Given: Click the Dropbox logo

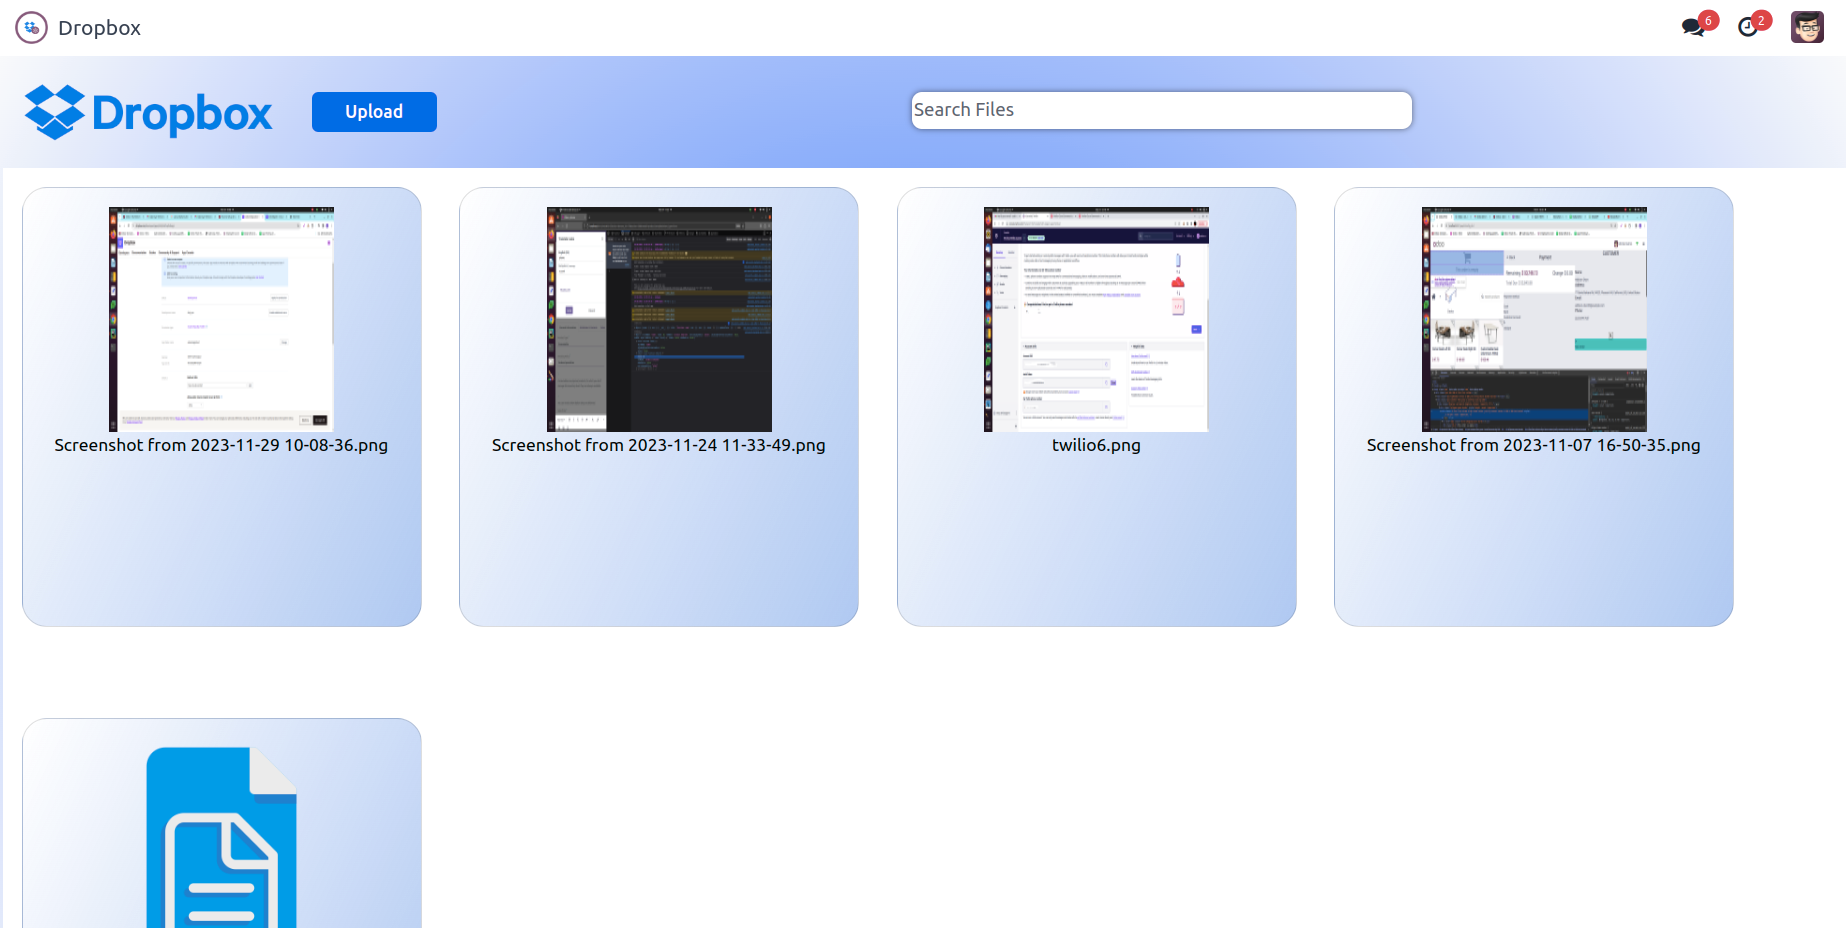Looking at the screenshot, I should pyautogui.click(x=148, y=112).
